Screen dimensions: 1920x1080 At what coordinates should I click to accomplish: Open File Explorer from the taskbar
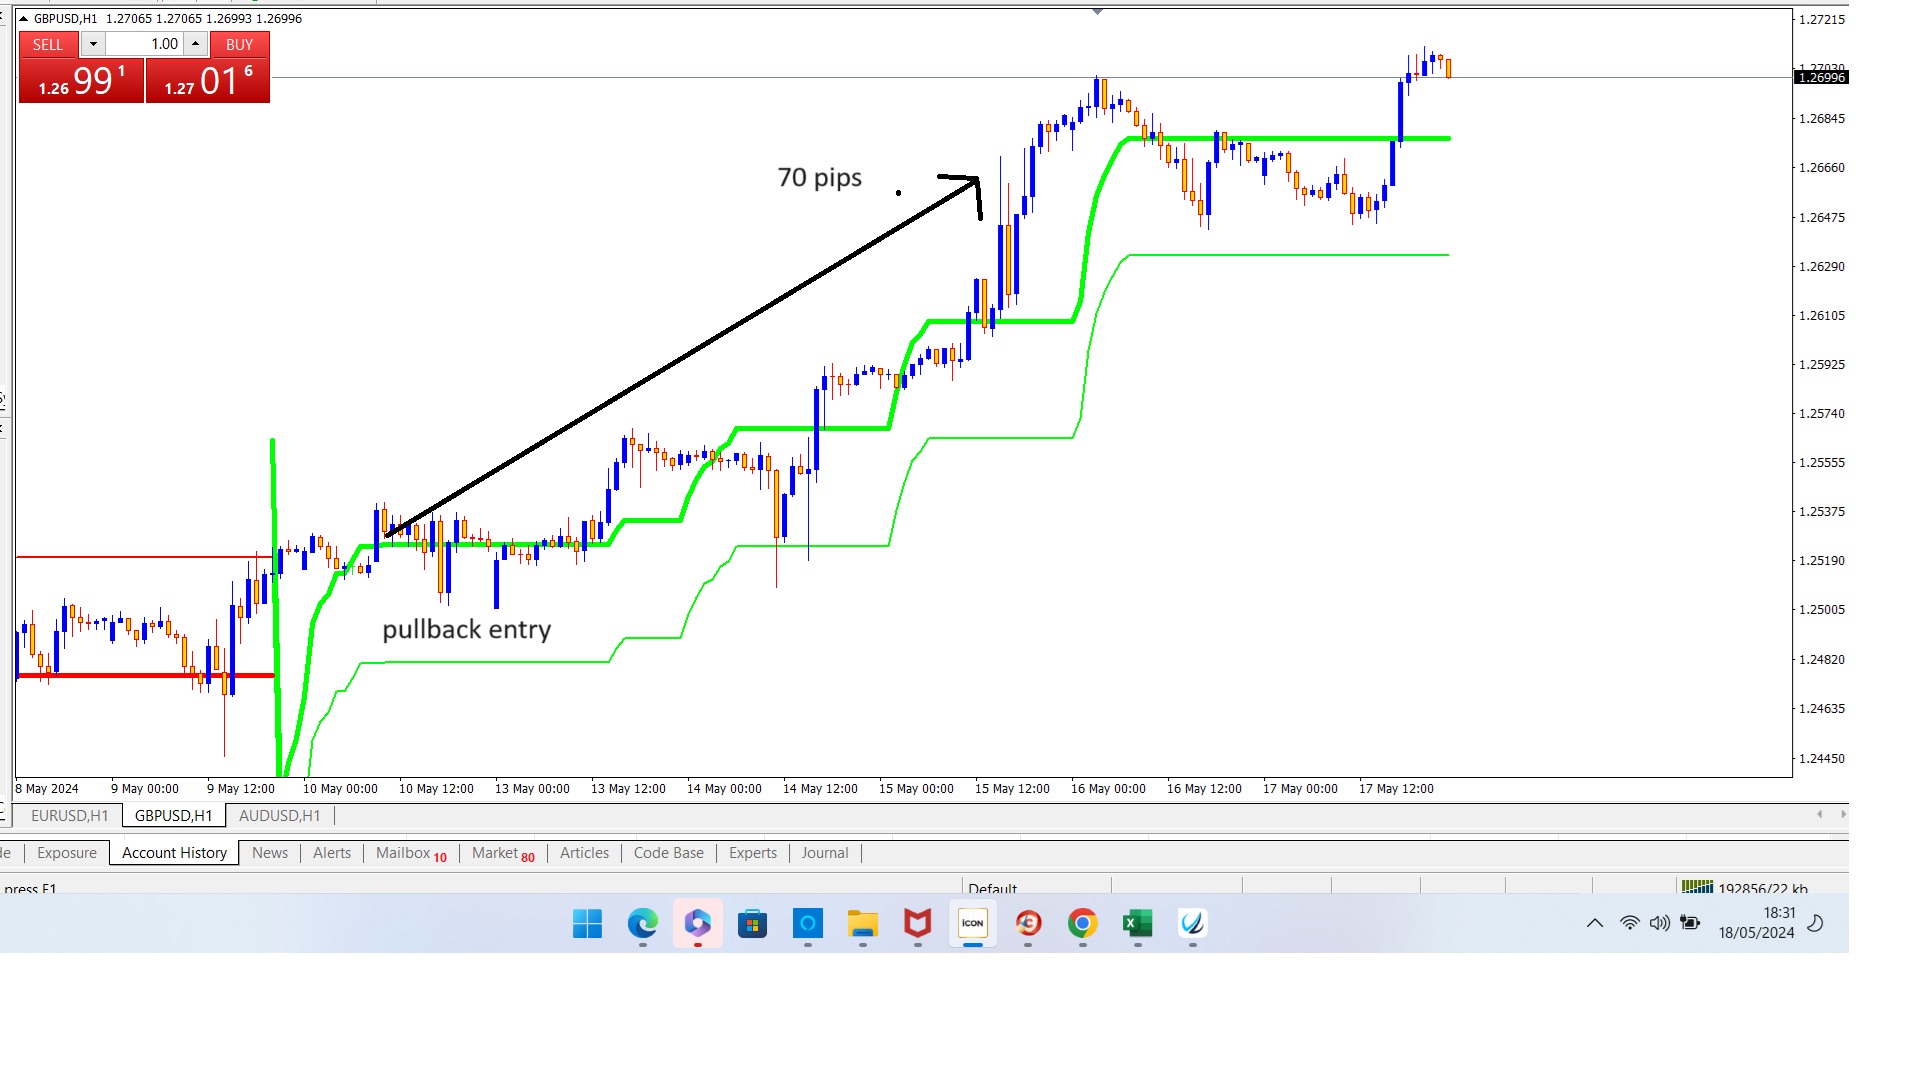862,923
